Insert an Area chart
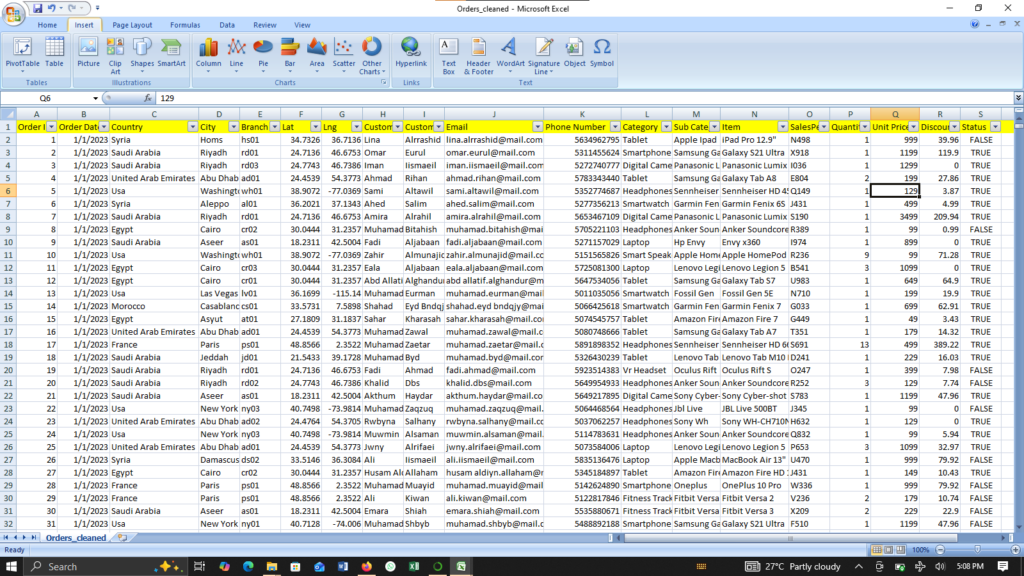The image size is (1024, 576). (x=317, y=56)
